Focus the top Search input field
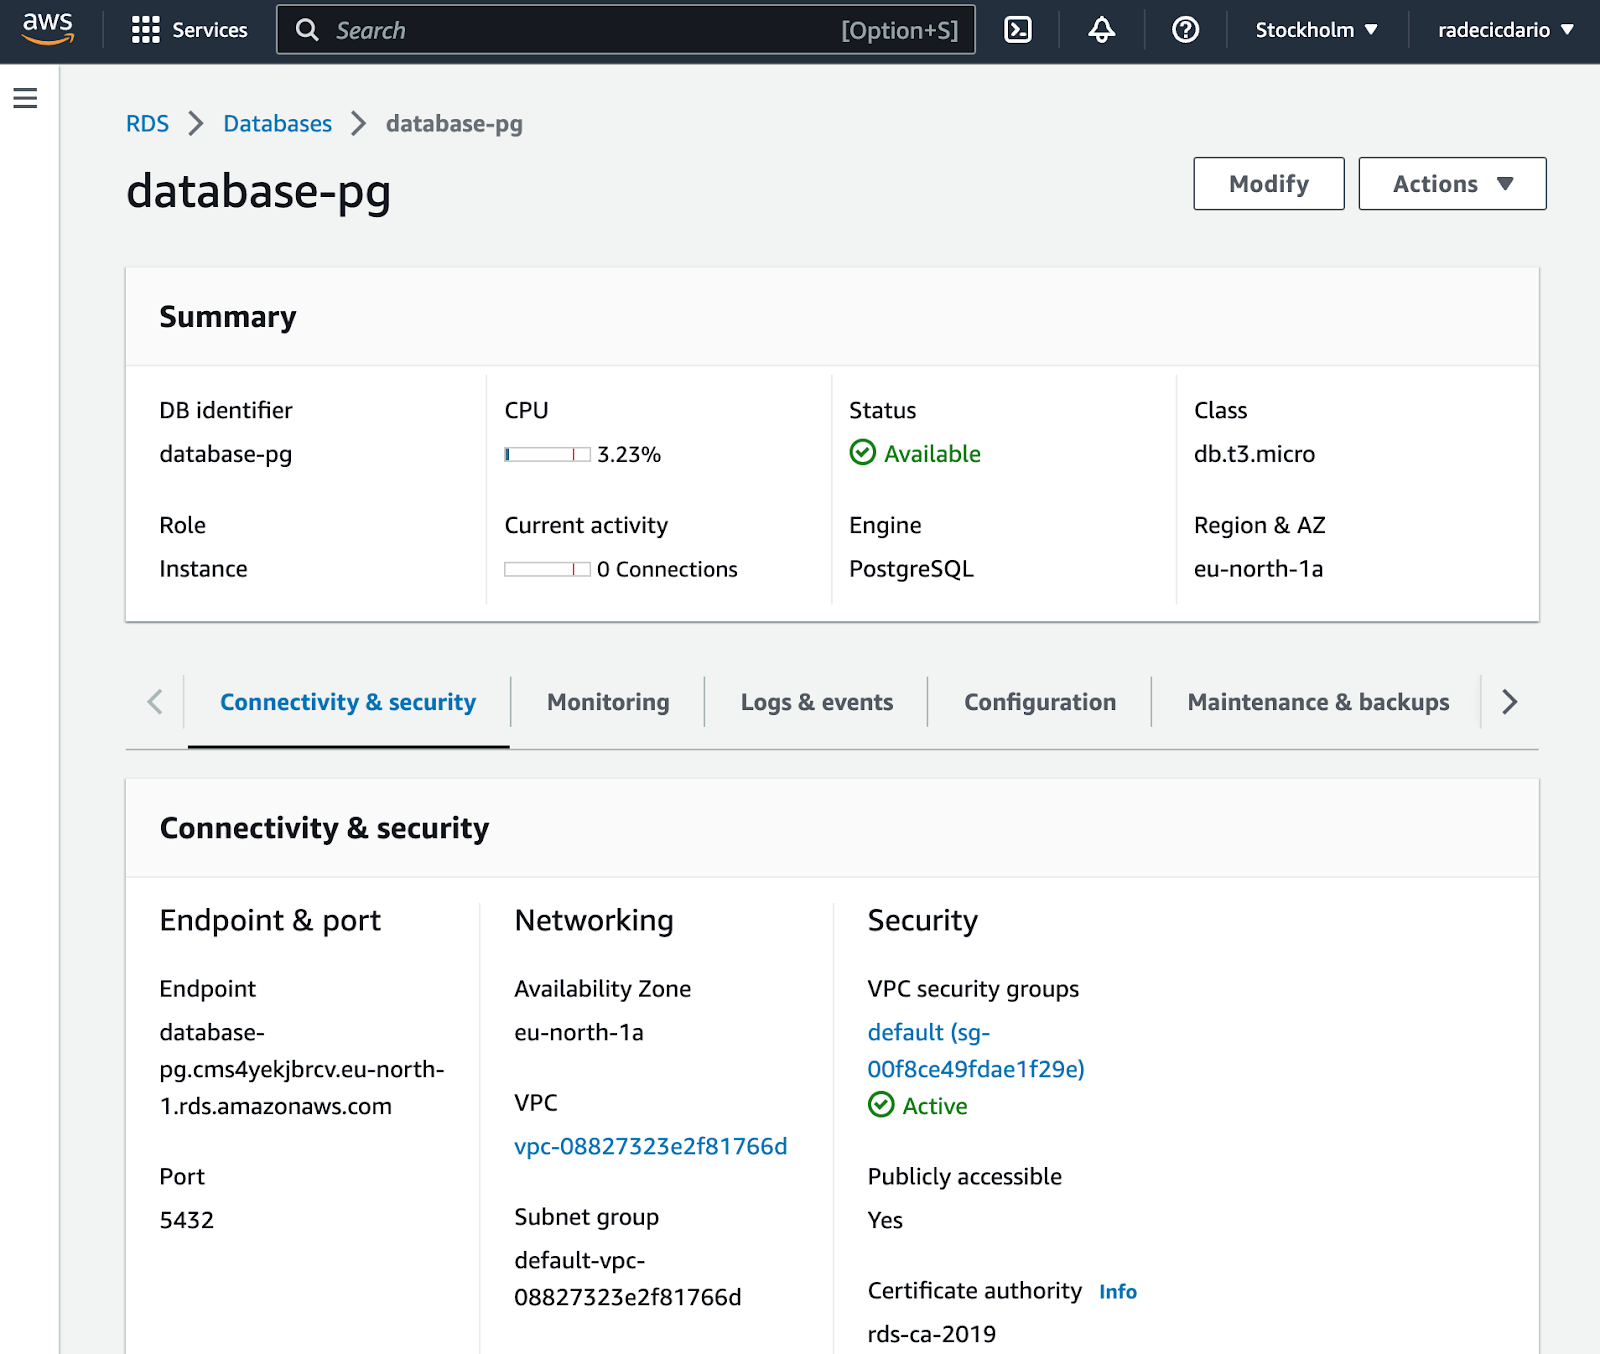The height and width of the screenshot is (1354, 1600). 626,30
